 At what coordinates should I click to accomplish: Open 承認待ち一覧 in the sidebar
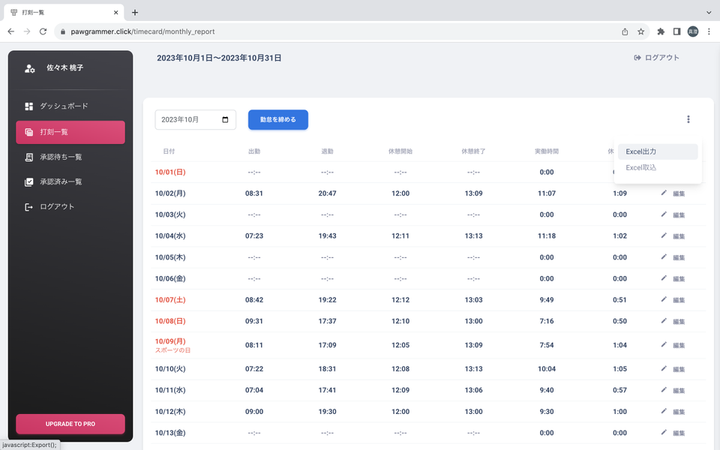(x=70, y=157)
